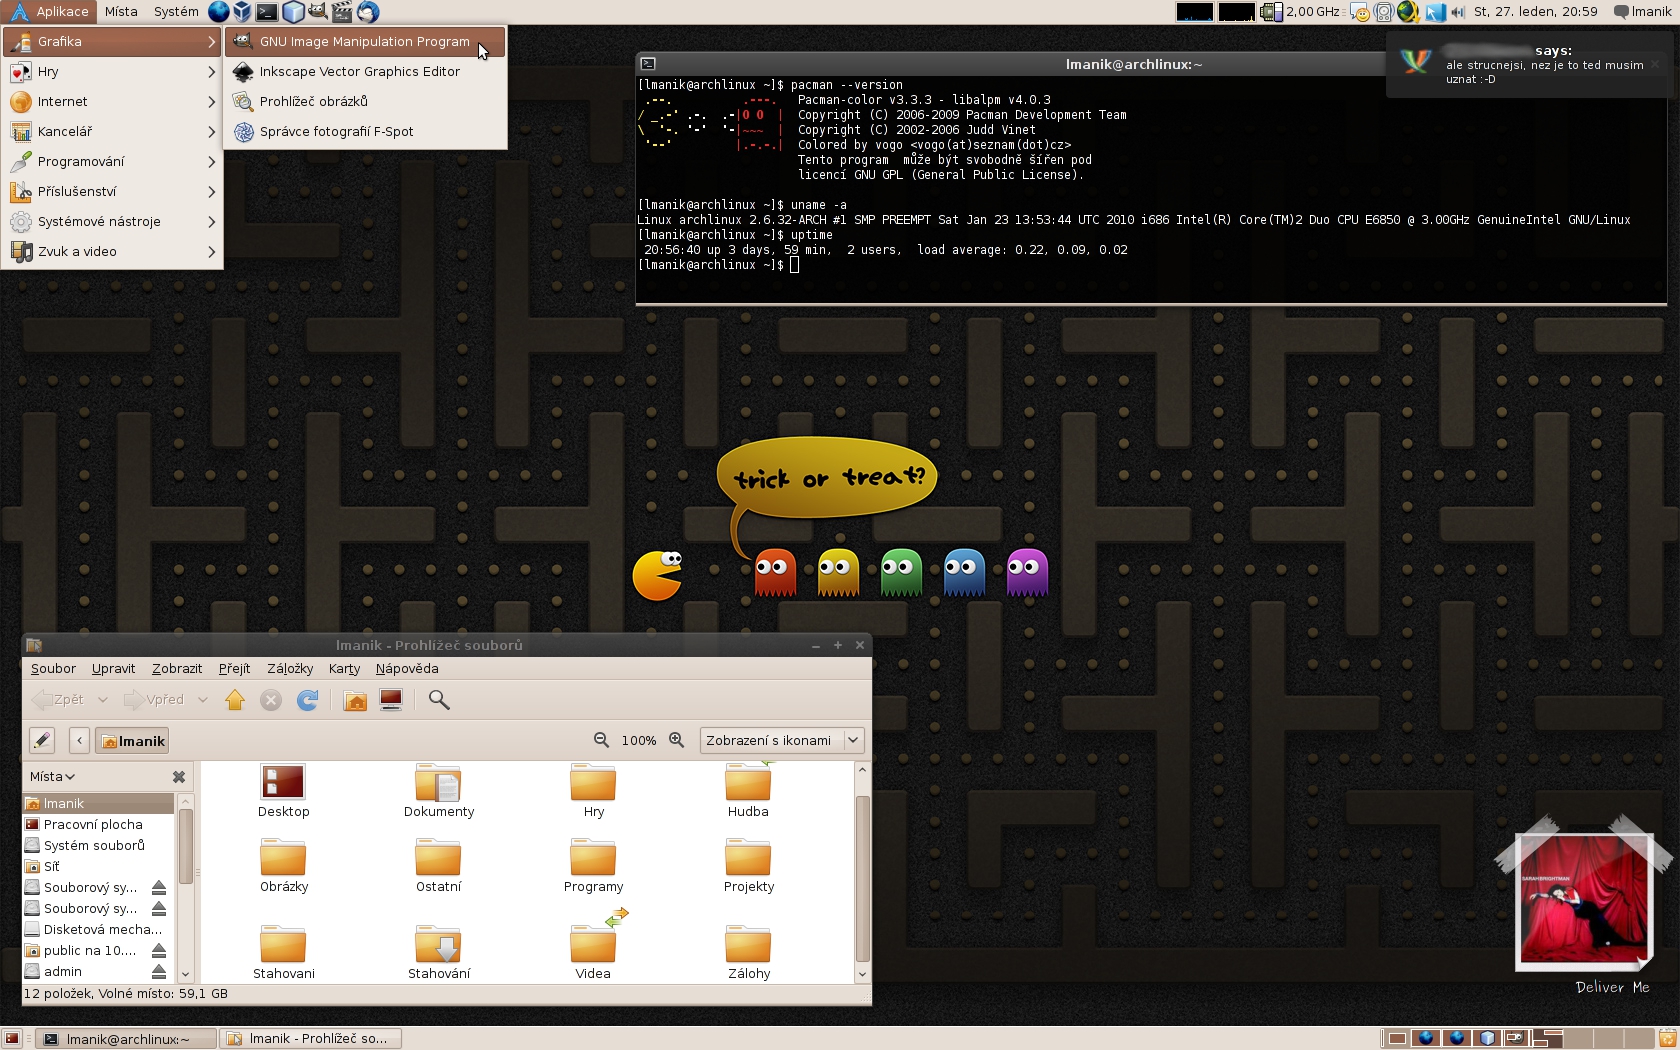Expand the Programování submenu
Screen dimensions: 1680x1050
point(113,162)
